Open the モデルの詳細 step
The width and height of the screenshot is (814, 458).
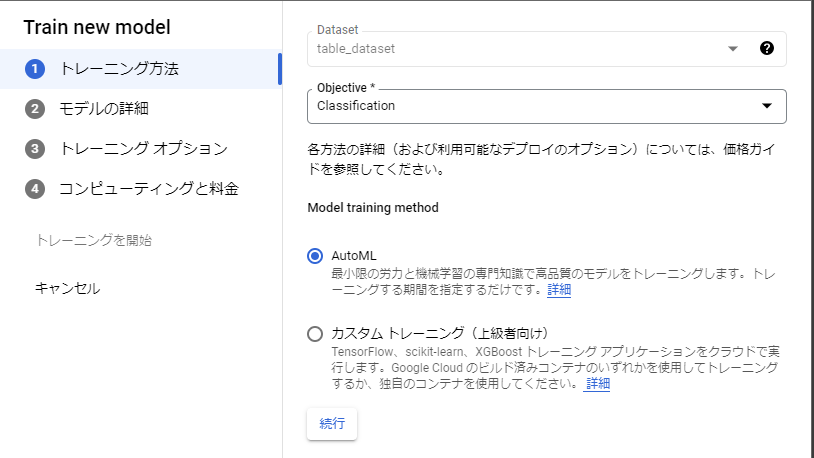click(x=104, y=109)
